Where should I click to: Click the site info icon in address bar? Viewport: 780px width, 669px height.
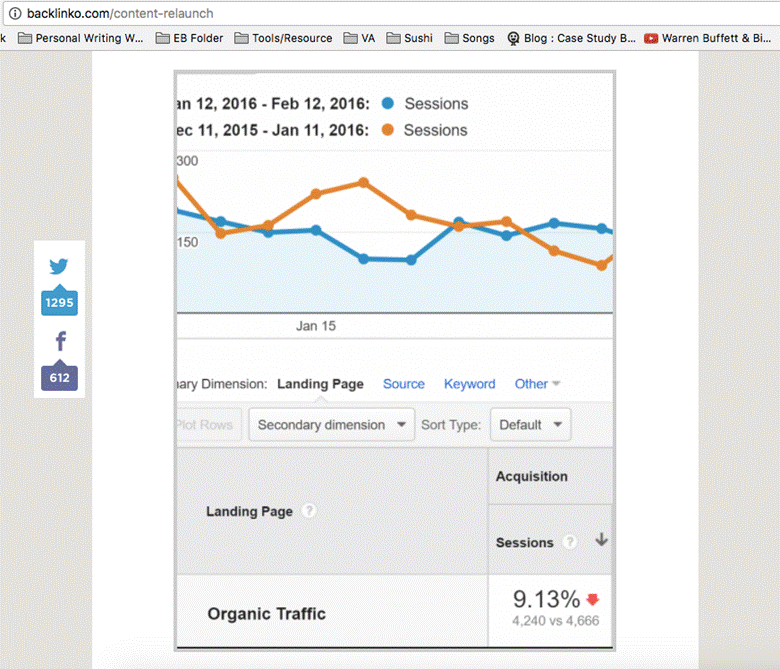(14, 14)
